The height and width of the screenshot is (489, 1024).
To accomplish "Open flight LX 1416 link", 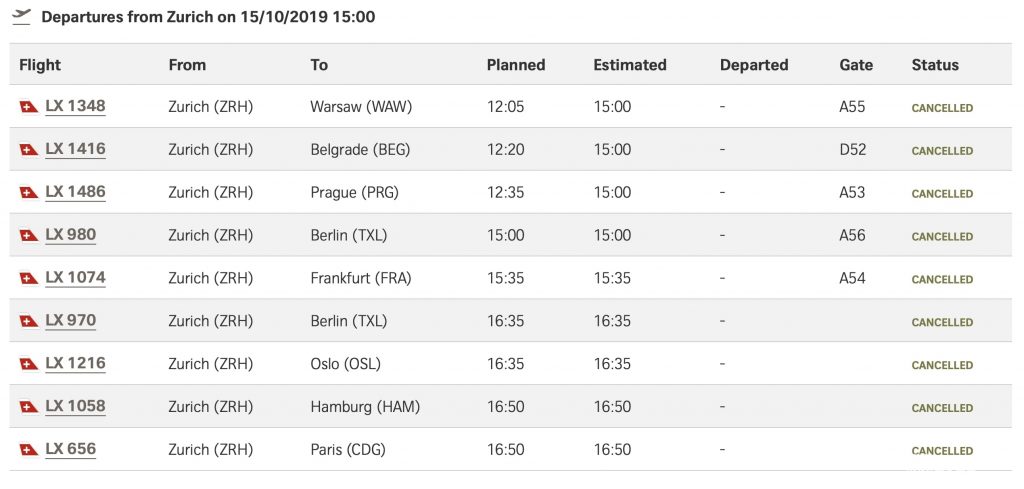I will click(75, 149).
